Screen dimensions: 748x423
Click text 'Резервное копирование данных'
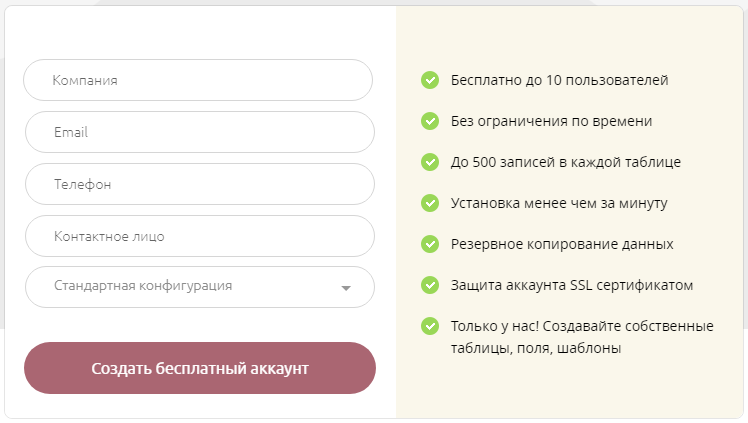[562, 244]
